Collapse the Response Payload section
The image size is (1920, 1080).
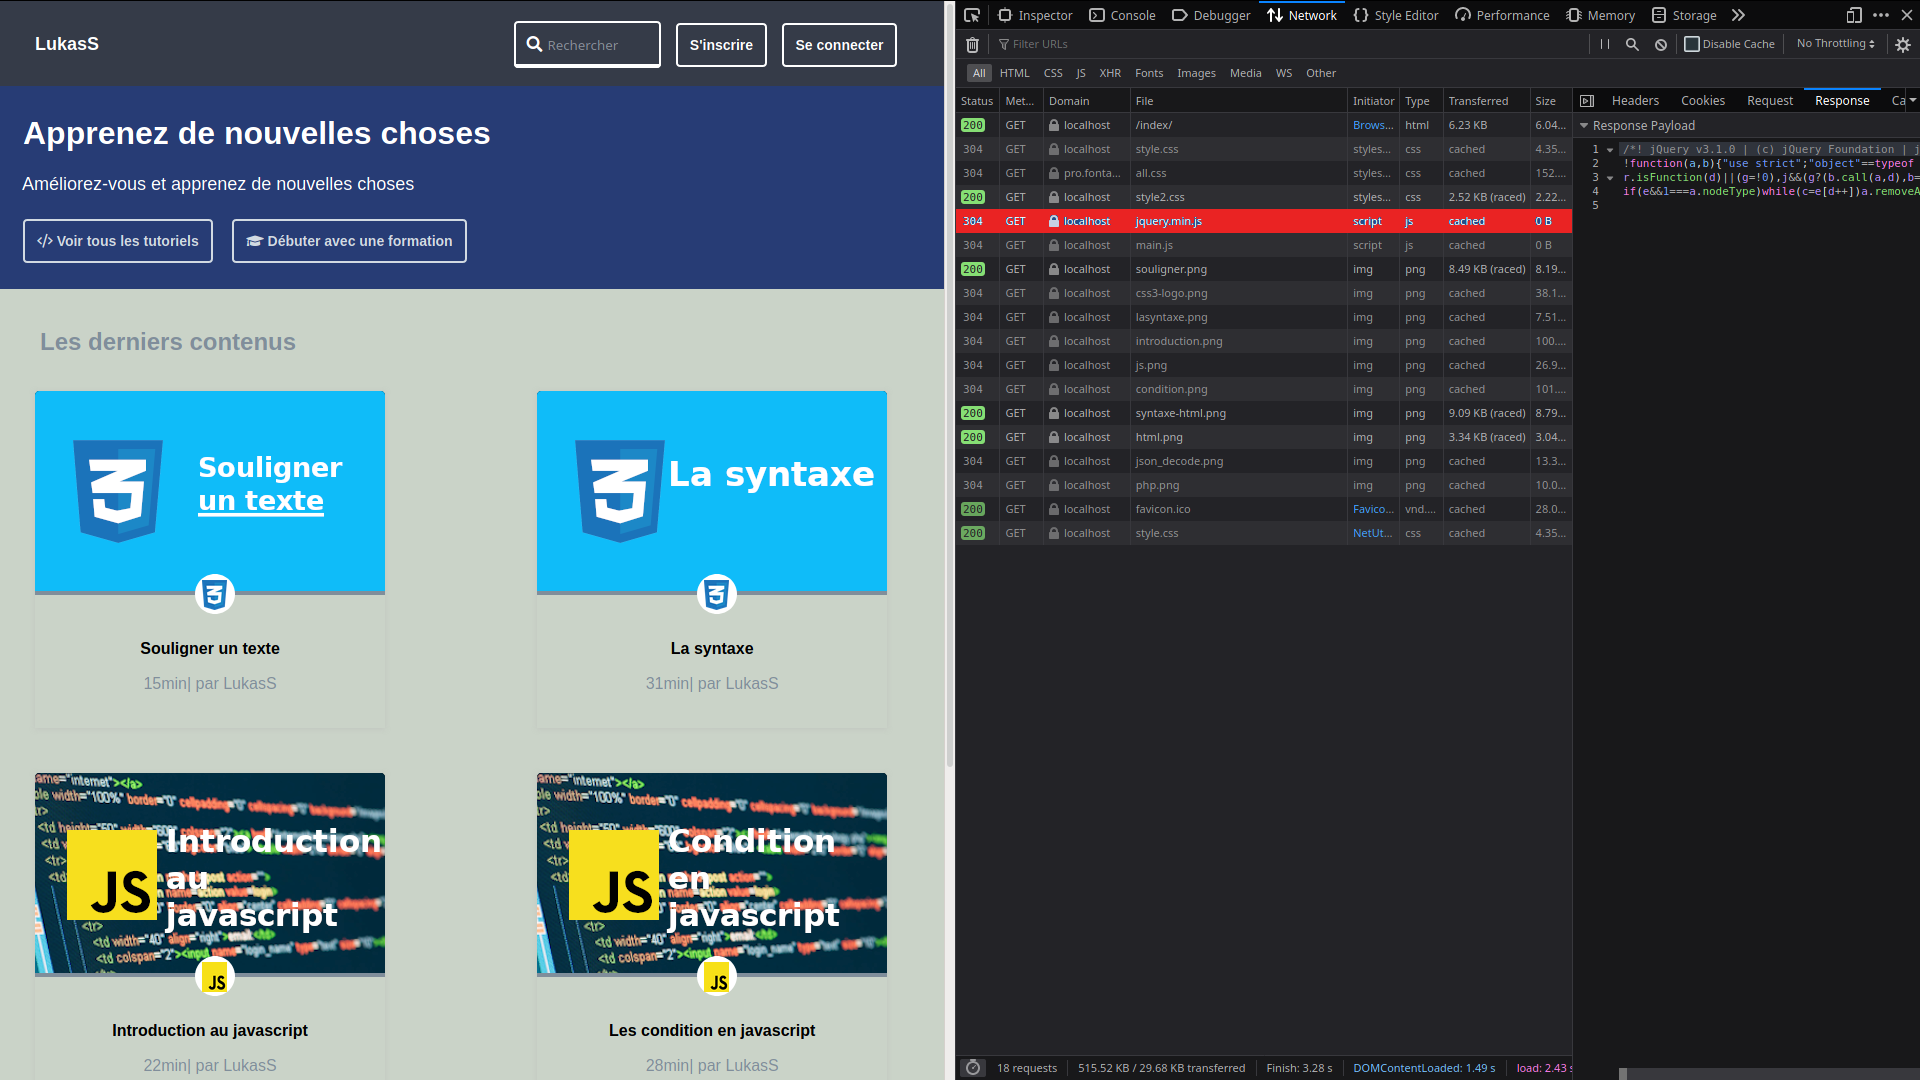coord(1584,125)
